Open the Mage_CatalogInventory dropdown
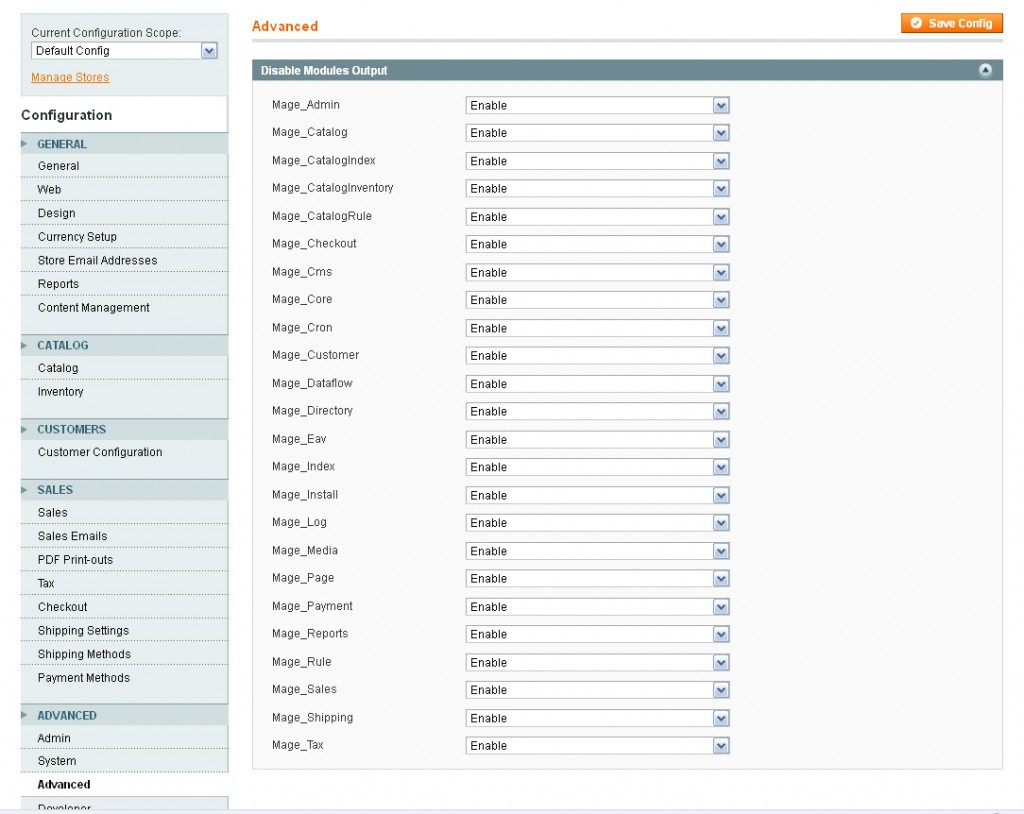The image size is (1024, 814). (597, 188)
